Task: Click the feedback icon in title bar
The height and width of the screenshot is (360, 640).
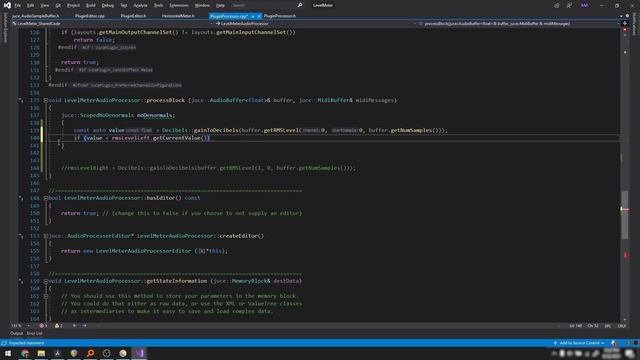Action: pos(569,5)
